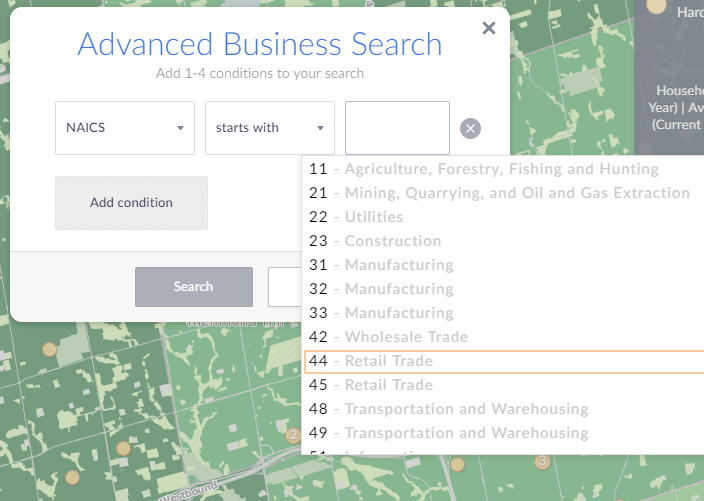Select highlighted 44 - Retail Trade
Viewport: 704px width, 501px height.
coord(371,361)
